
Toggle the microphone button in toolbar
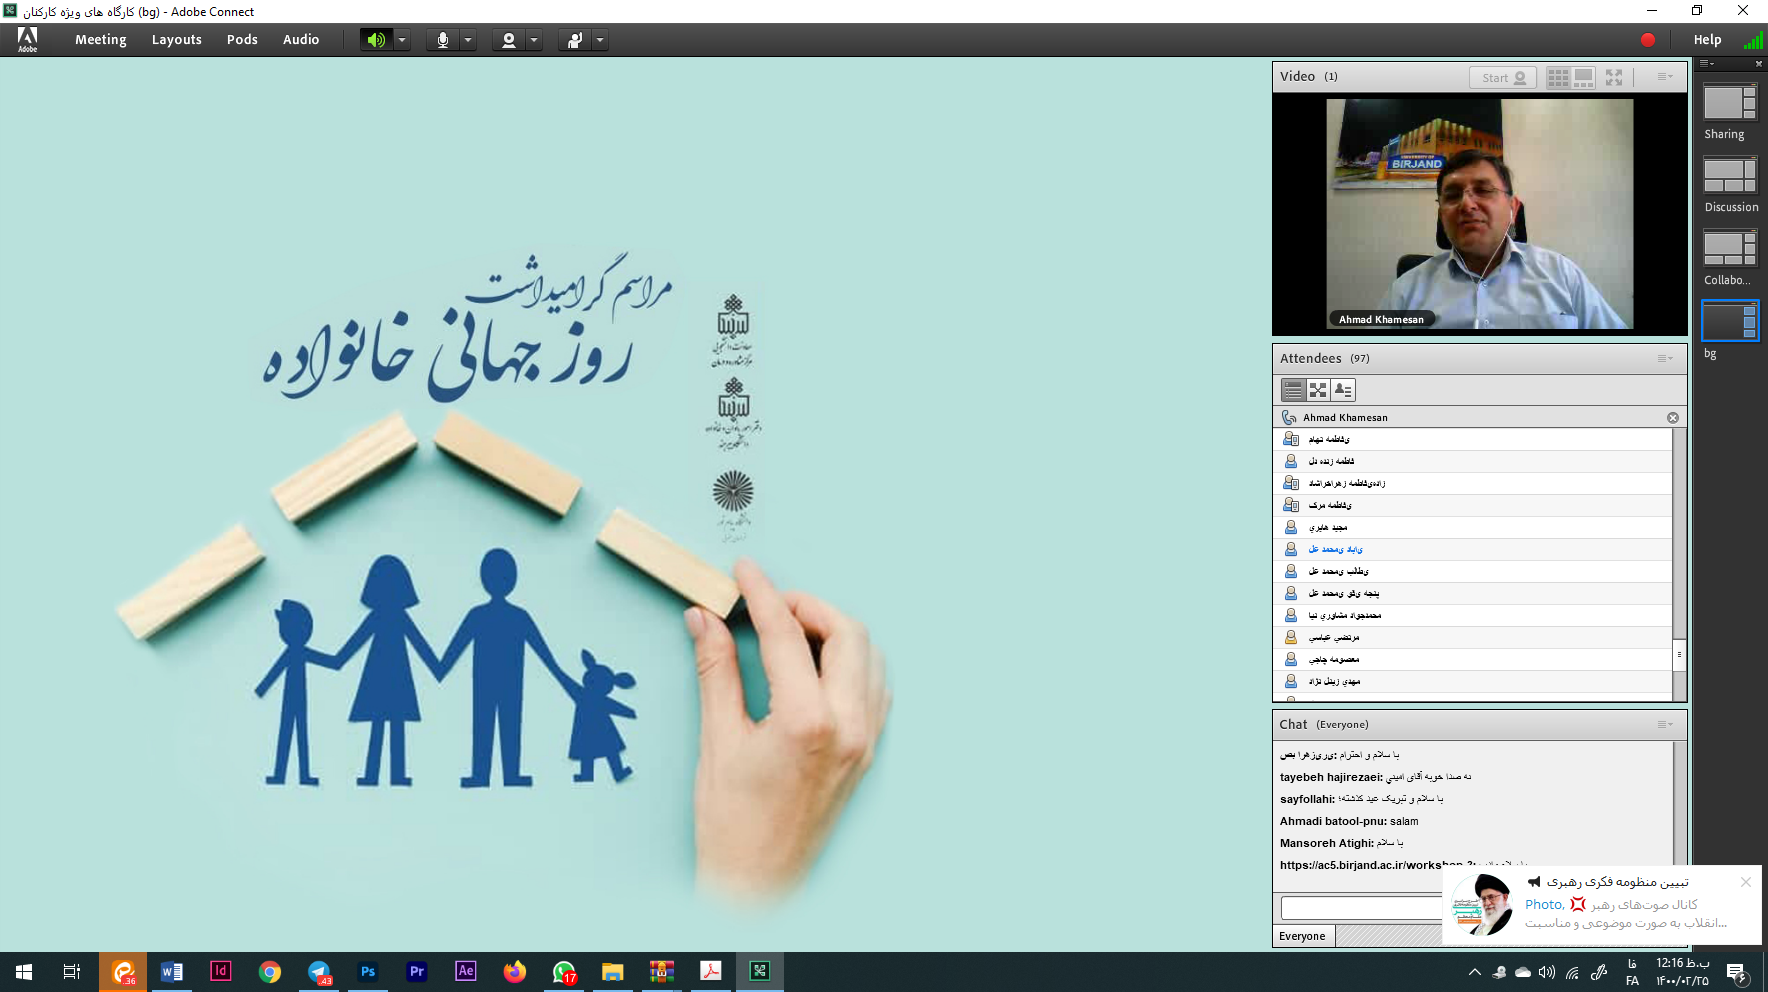click(442, 40)
